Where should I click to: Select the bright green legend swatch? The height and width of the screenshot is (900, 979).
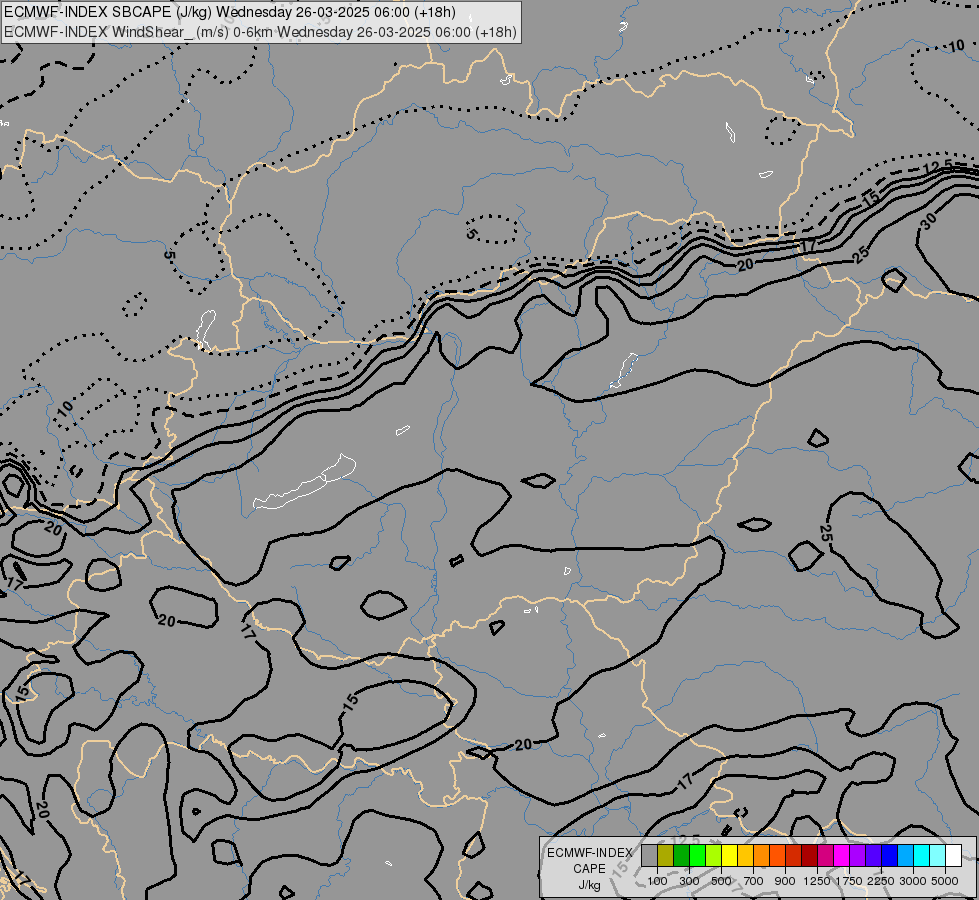(697, 856)
